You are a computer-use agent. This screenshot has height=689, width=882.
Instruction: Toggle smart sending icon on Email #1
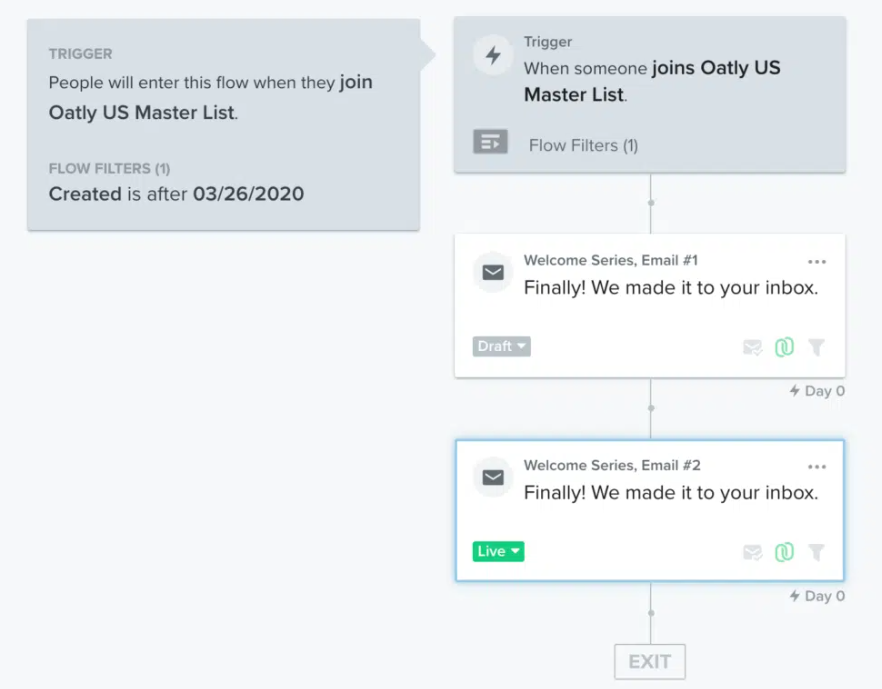click(x=752, y=348)
